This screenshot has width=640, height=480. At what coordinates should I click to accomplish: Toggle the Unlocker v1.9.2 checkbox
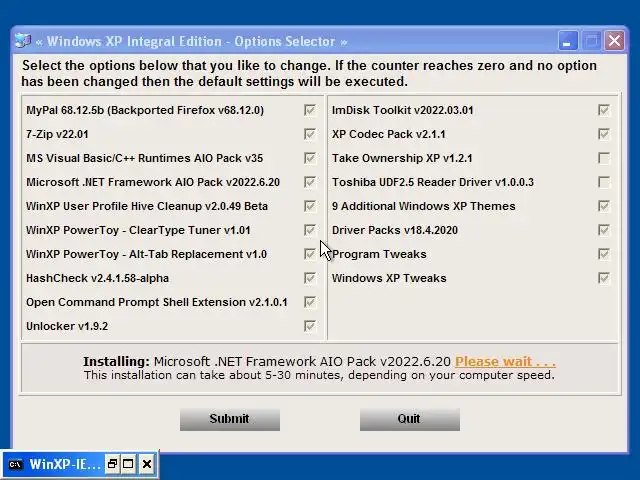click(309, 326)
